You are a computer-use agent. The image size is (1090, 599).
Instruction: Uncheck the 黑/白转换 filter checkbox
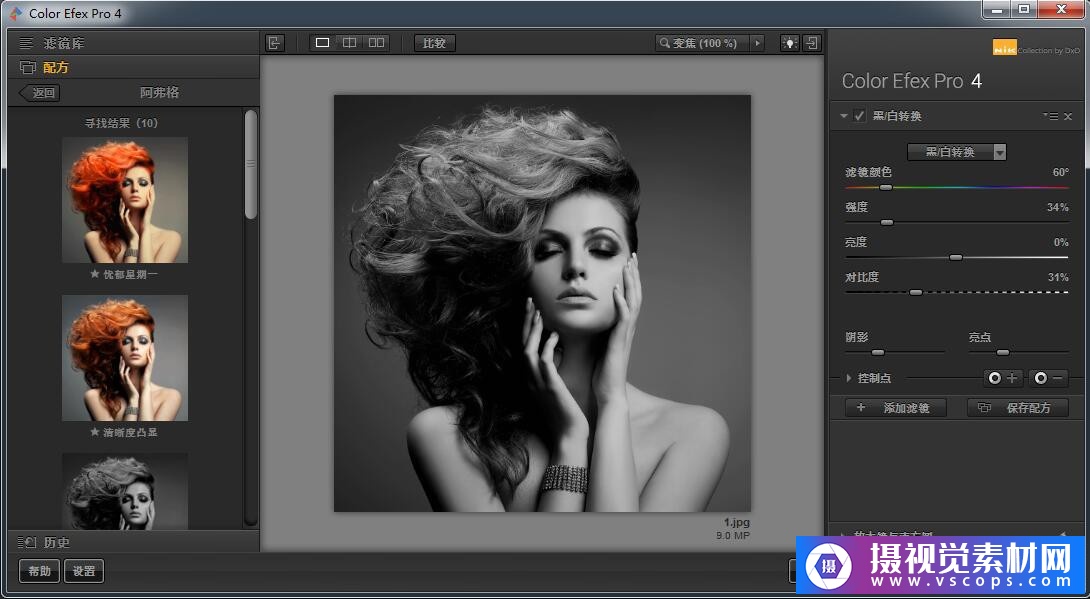859,116
